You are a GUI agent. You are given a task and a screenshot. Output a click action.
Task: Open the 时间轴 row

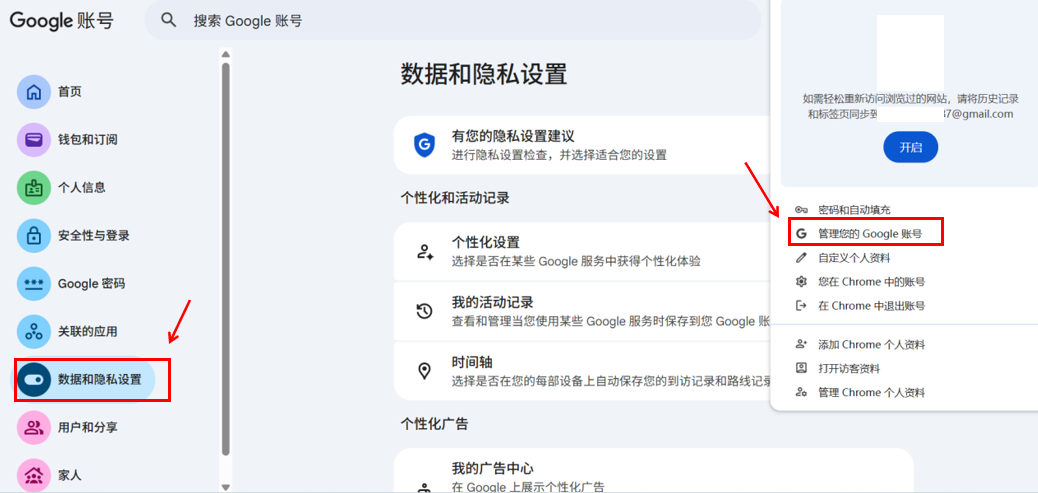click(582, 371)
